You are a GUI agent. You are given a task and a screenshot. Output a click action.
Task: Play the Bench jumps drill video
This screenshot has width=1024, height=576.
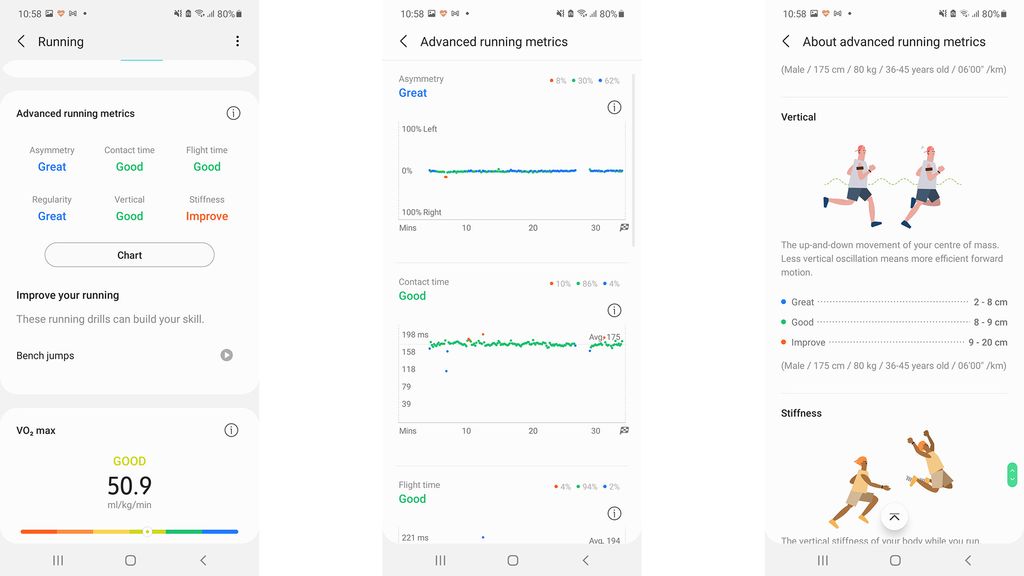tap(227, 355)
